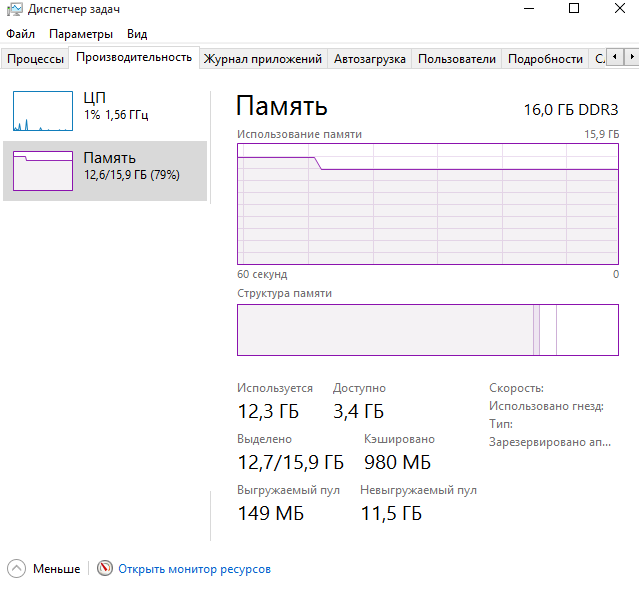The width and height of the screenshot is (639, 592).
Task: Select the Память memory graph thumbnail
Action: (42, 170)
